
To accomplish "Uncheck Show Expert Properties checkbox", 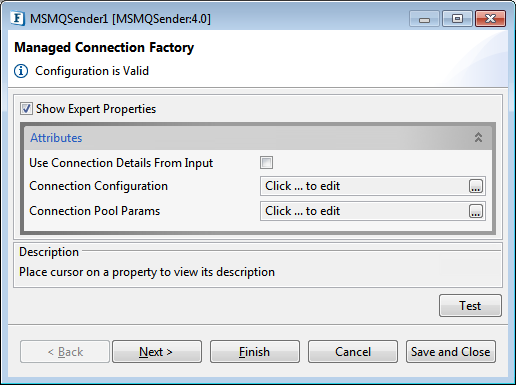I will (26, 109).
